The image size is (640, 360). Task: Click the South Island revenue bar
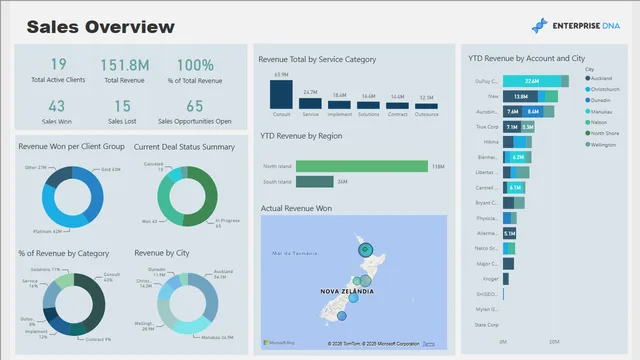[x=315, y=182]
